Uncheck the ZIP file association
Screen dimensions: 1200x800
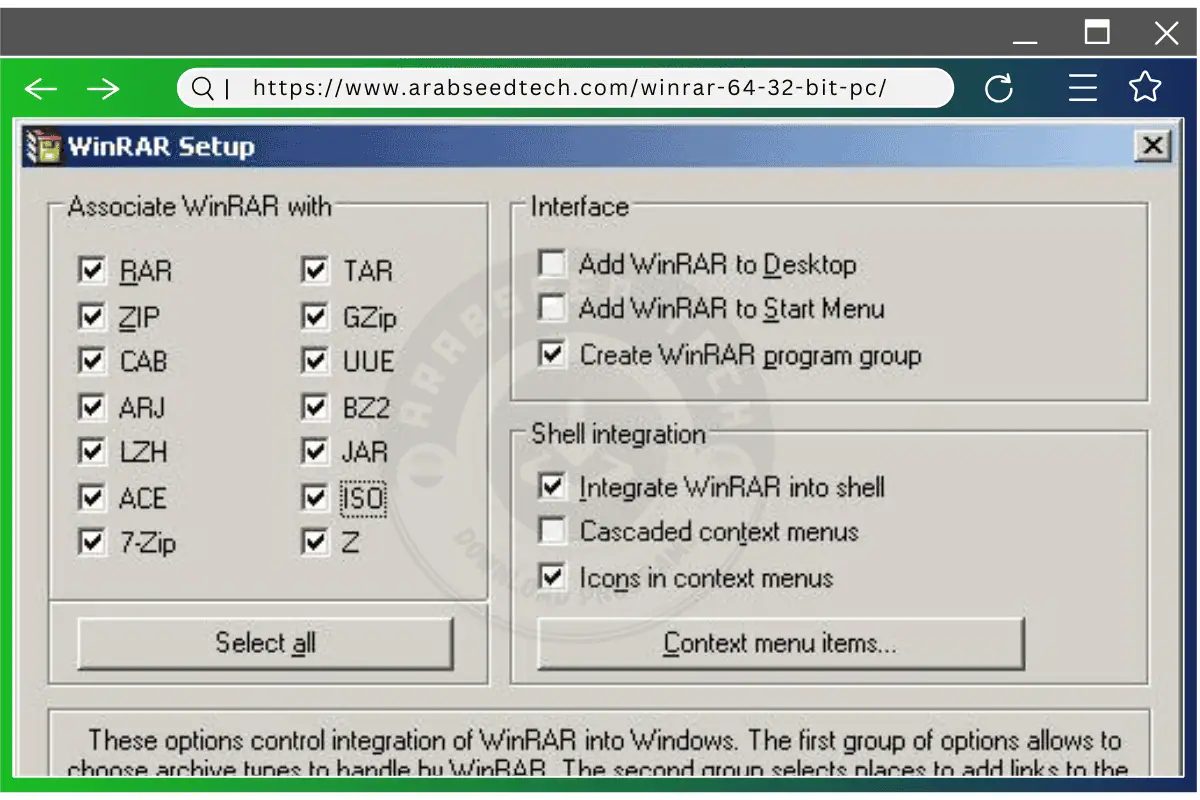tap(92, 315)
